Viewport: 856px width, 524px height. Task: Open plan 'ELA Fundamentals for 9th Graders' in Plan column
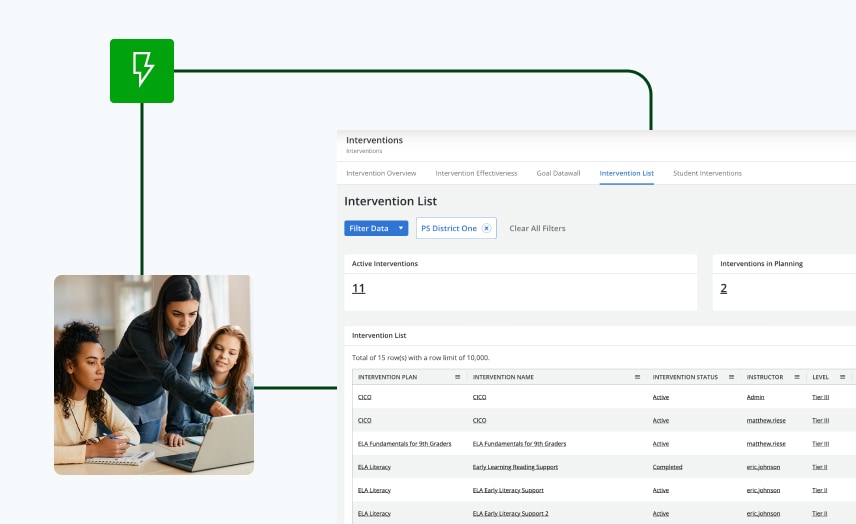pos(405,444)
